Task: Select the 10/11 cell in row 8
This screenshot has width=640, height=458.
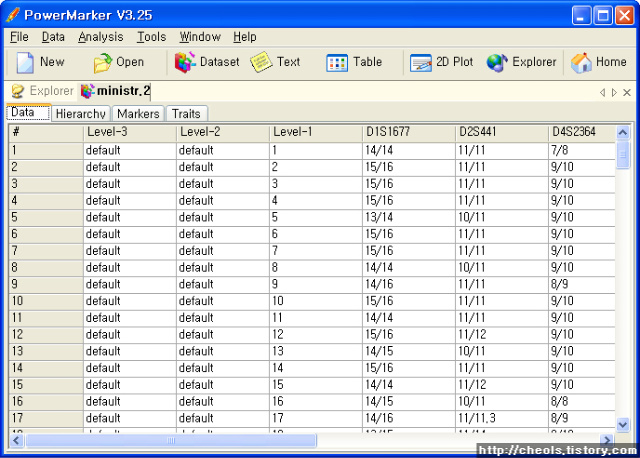Action: 502,267
